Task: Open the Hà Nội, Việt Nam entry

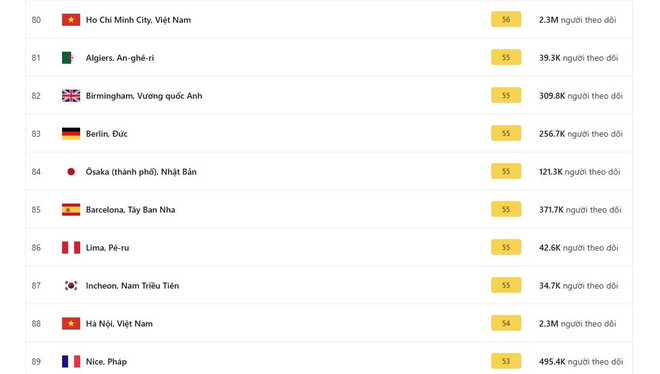Action: (x=119, y=324)
